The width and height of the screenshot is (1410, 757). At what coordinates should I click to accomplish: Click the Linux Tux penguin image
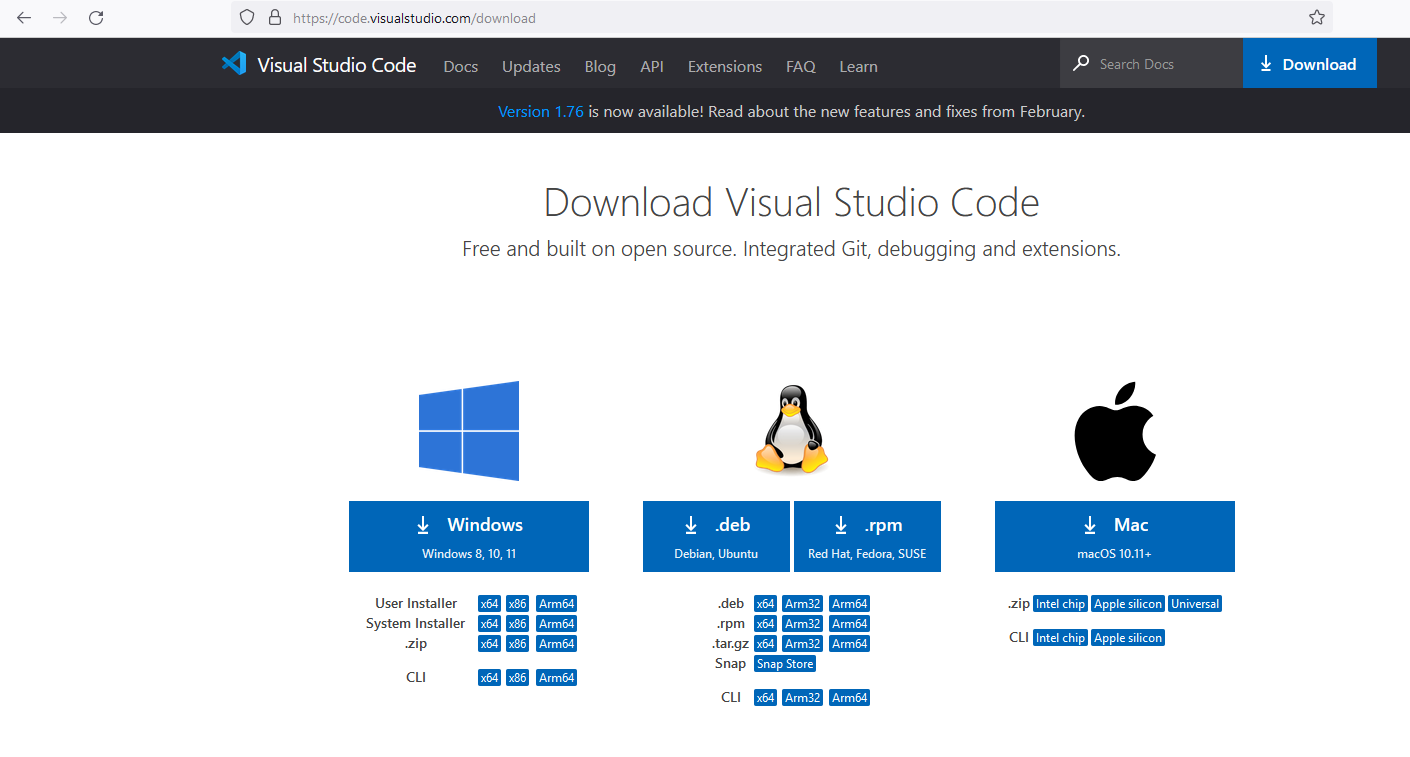(792, 429)
